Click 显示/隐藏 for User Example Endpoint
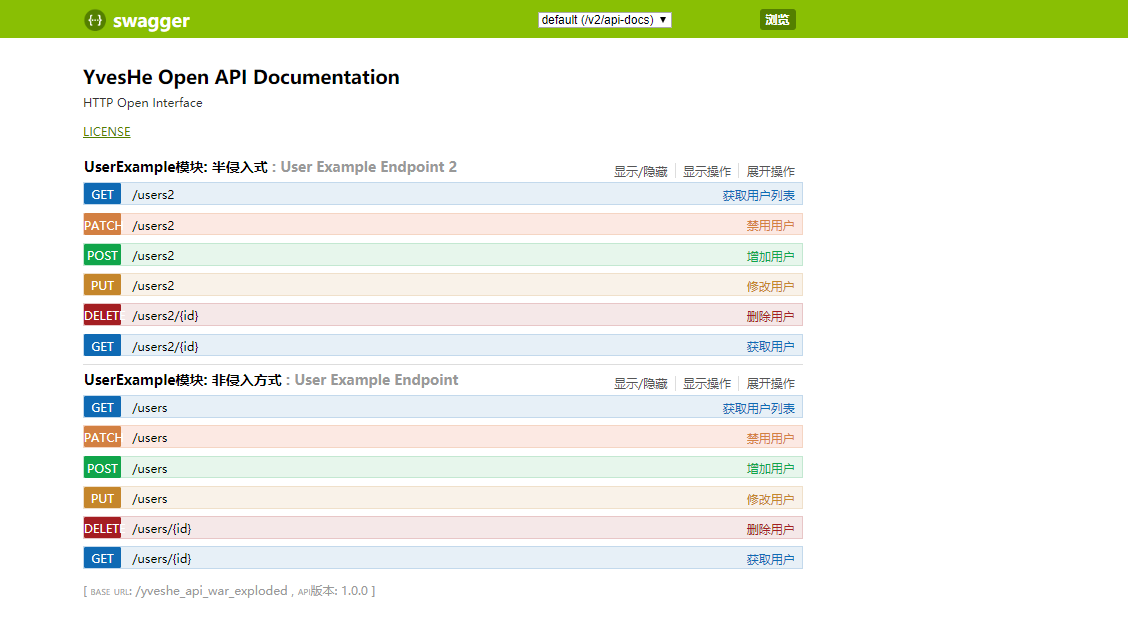1128x625 pixels. pyautogui.click(x=640, y=384)
